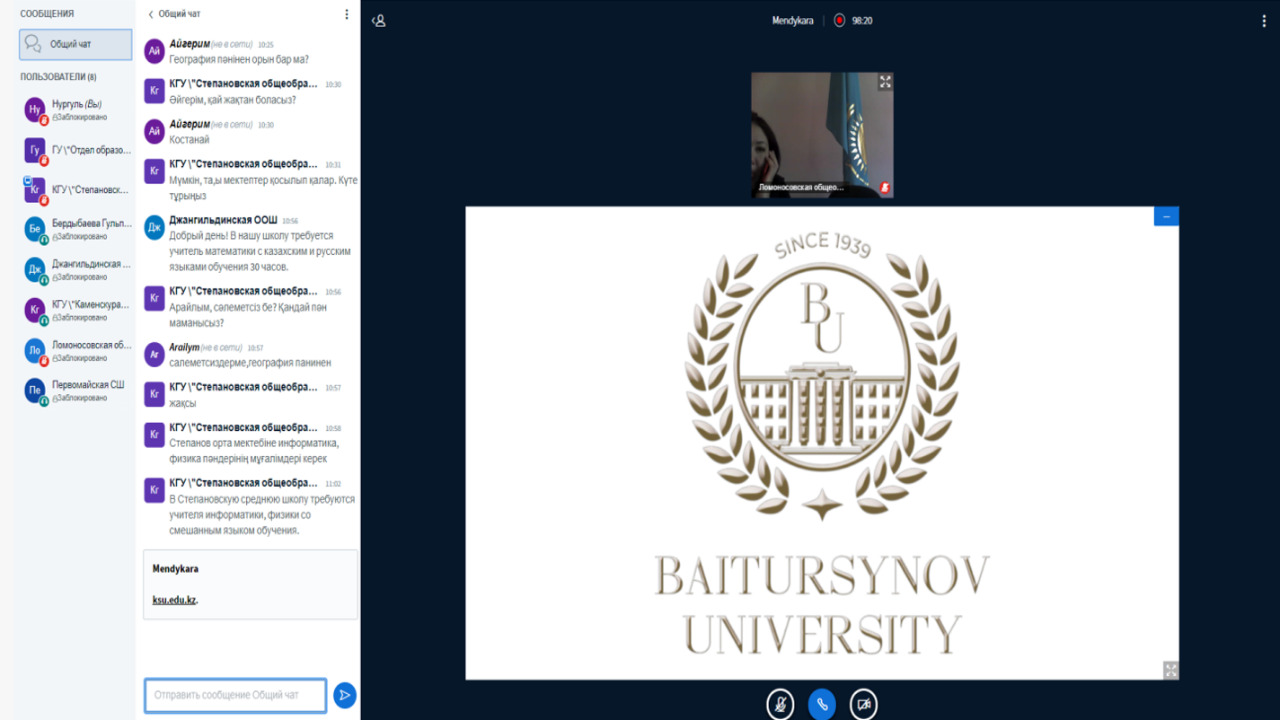1280x720 pixels.
Task: Select user Джангильдинская in user list
Action: pos(76,270)
